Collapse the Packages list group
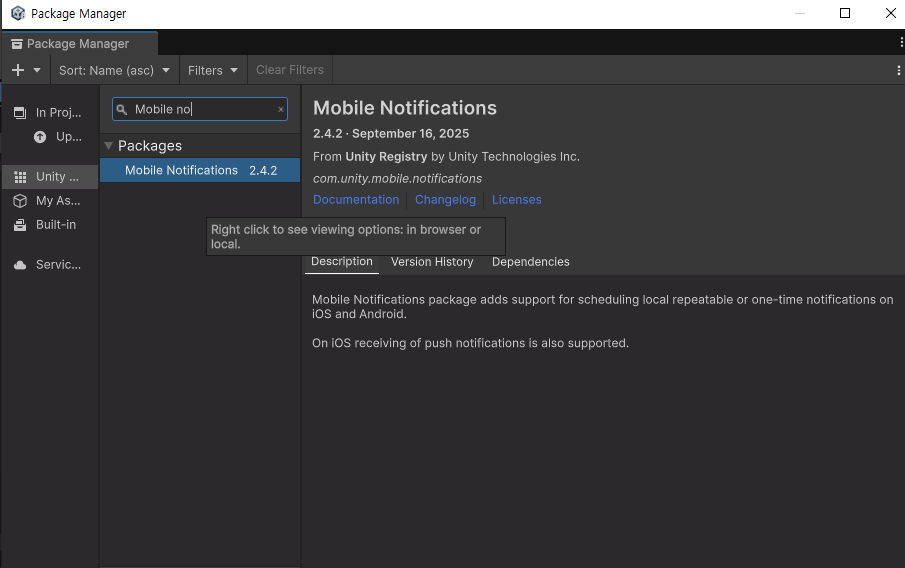 [x=108, y=146]
